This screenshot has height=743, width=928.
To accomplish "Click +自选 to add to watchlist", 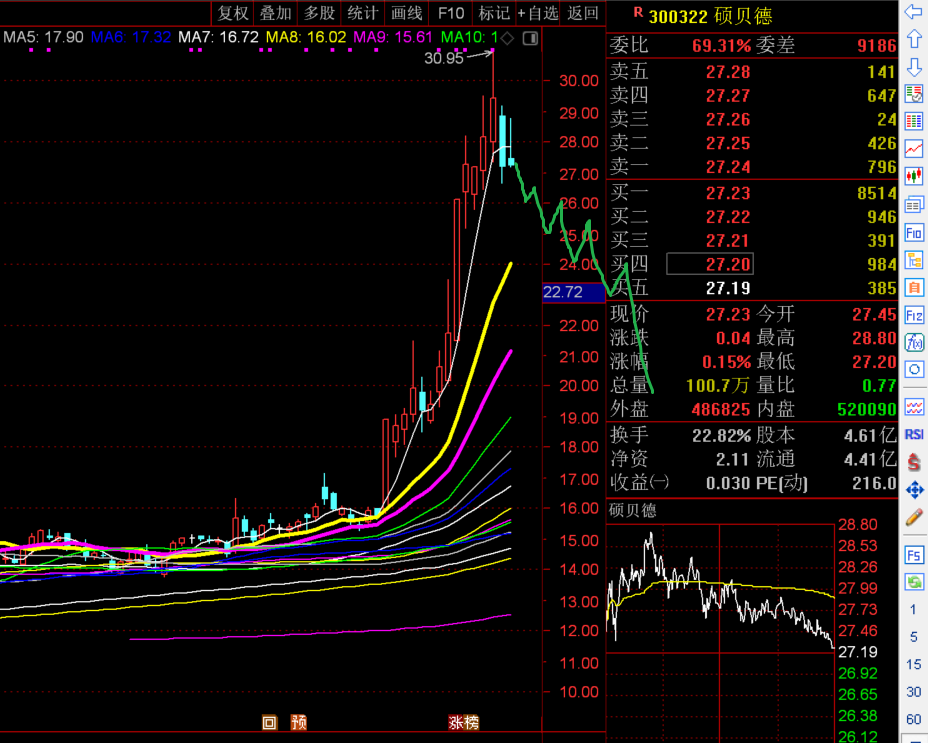I will [x=538, y=13].
